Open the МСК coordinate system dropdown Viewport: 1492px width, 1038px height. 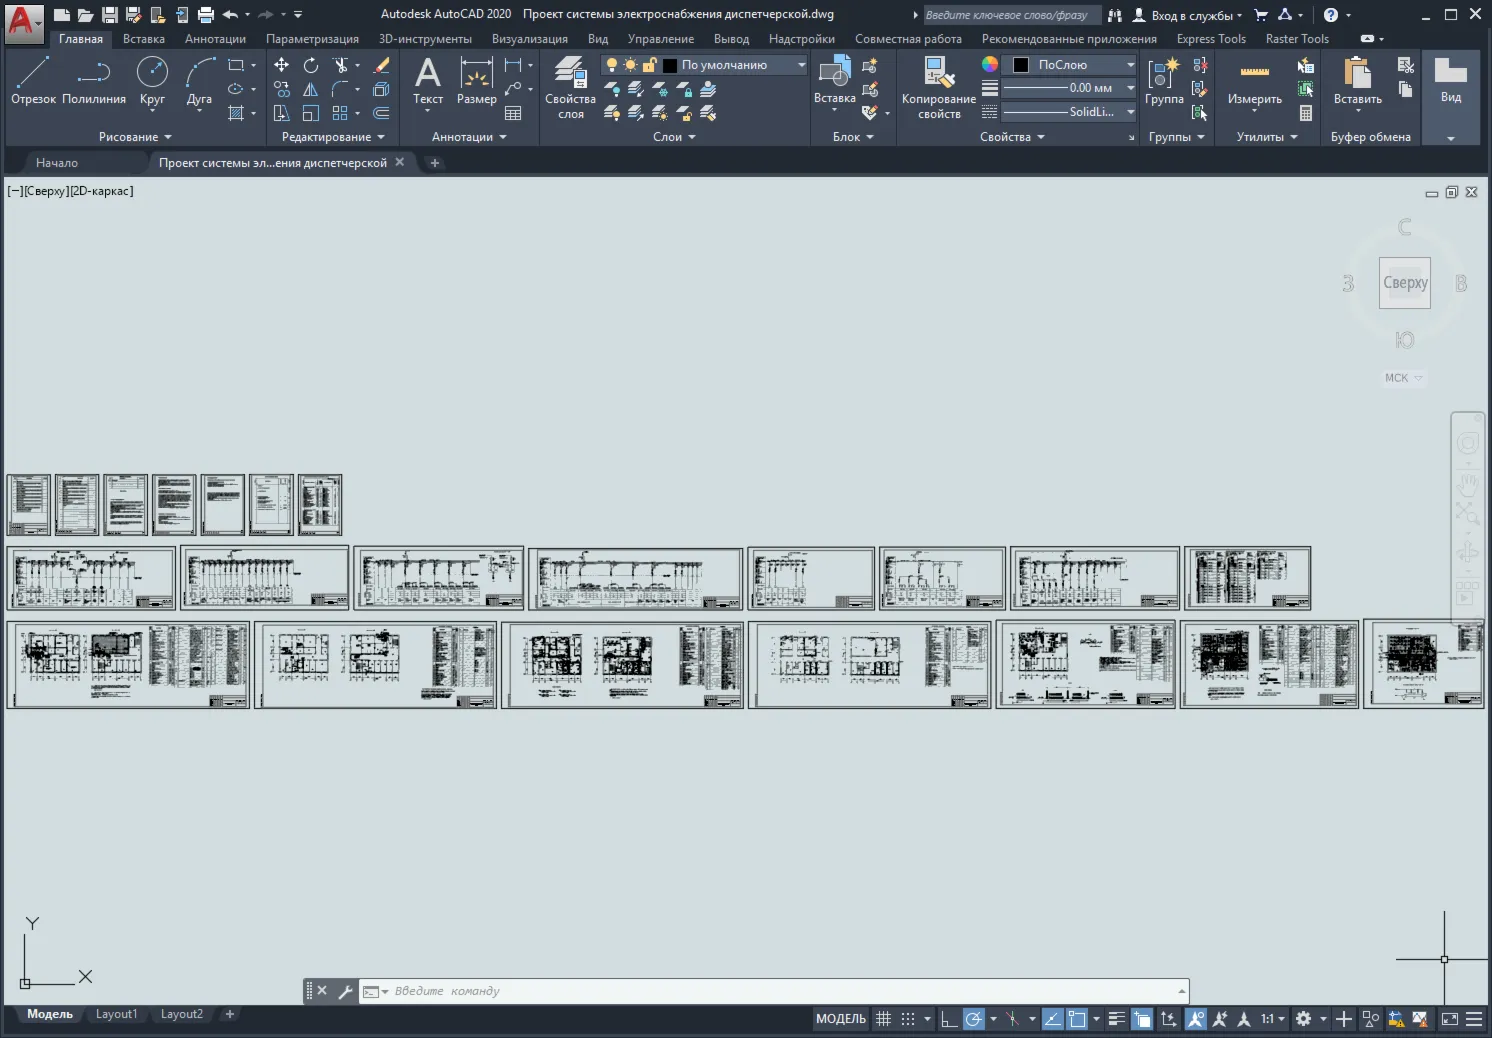tap(1403, 378)
